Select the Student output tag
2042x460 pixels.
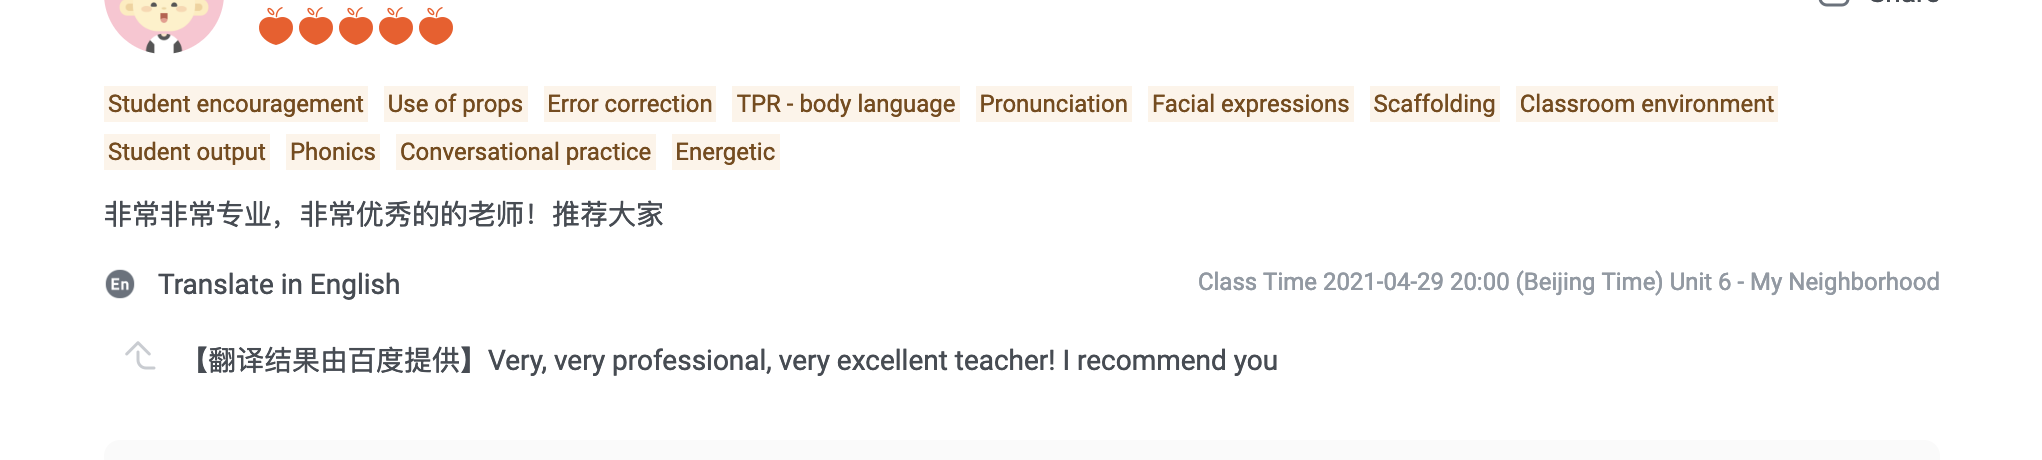pyautogui.click(x=187, y=152)
